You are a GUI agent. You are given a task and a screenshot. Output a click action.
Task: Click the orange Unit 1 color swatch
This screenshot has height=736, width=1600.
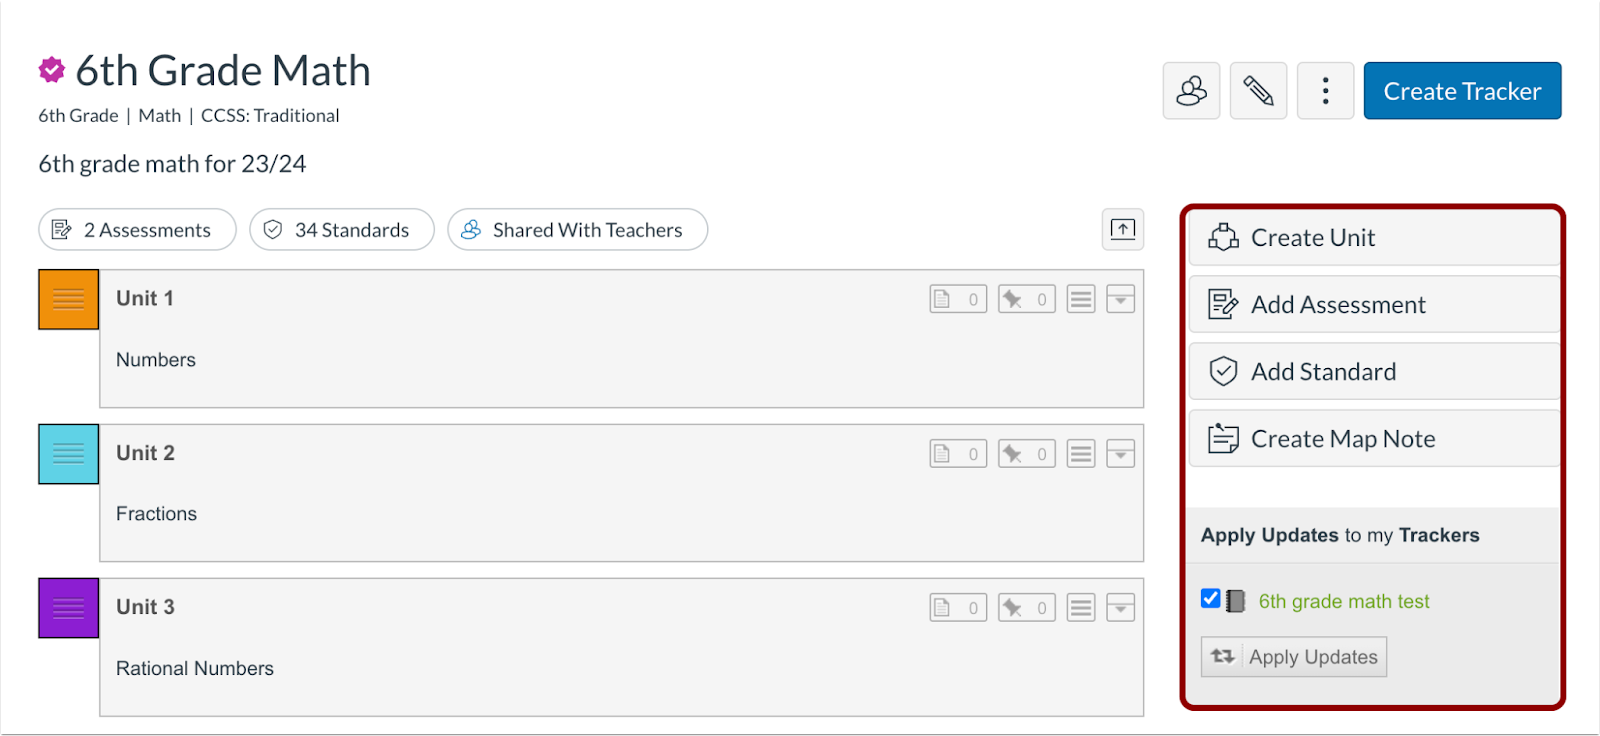69,299
